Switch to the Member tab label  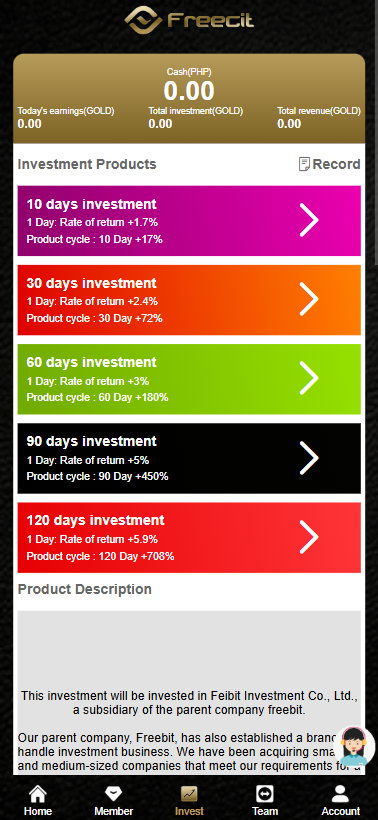click(x=113, y=811)
